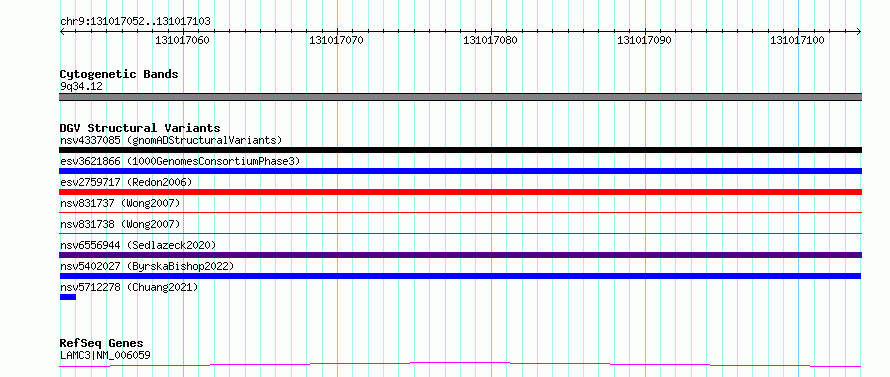Screen dimensions: 890x377
Task: Click the thick red esv2759717 bar
Action: pos(460,192)
